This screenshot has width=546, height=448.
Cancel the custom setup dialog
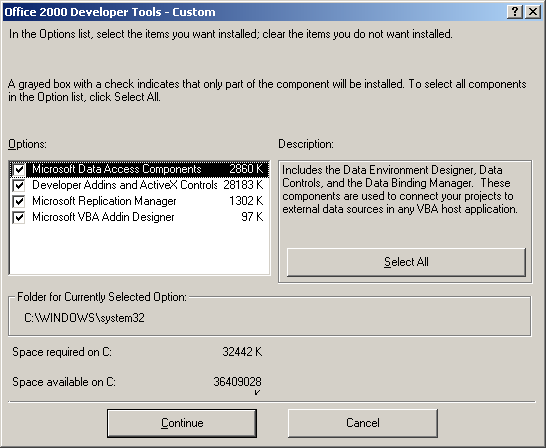click(x=362, y=423)
